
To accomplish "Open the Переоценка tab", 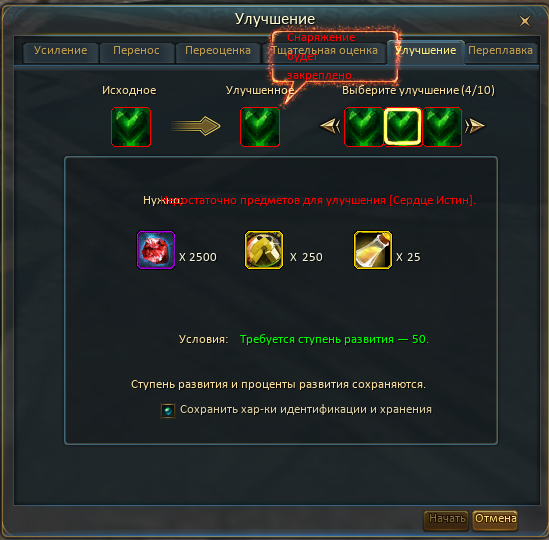I will [x=218, y=51].
